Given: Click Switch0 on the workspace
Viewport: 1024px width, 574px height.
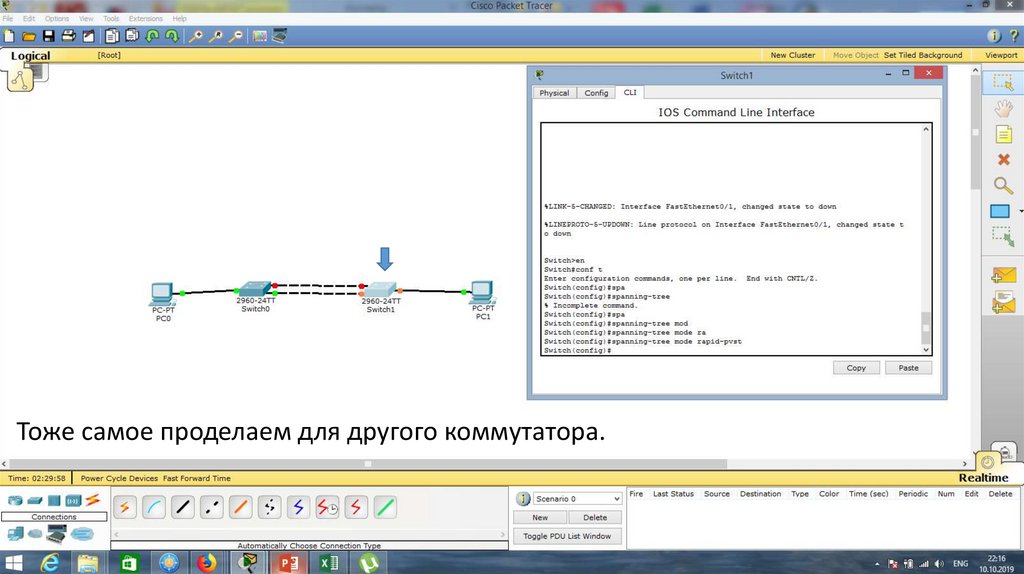Looking at the screenshot, I should [x=255, y=289].
